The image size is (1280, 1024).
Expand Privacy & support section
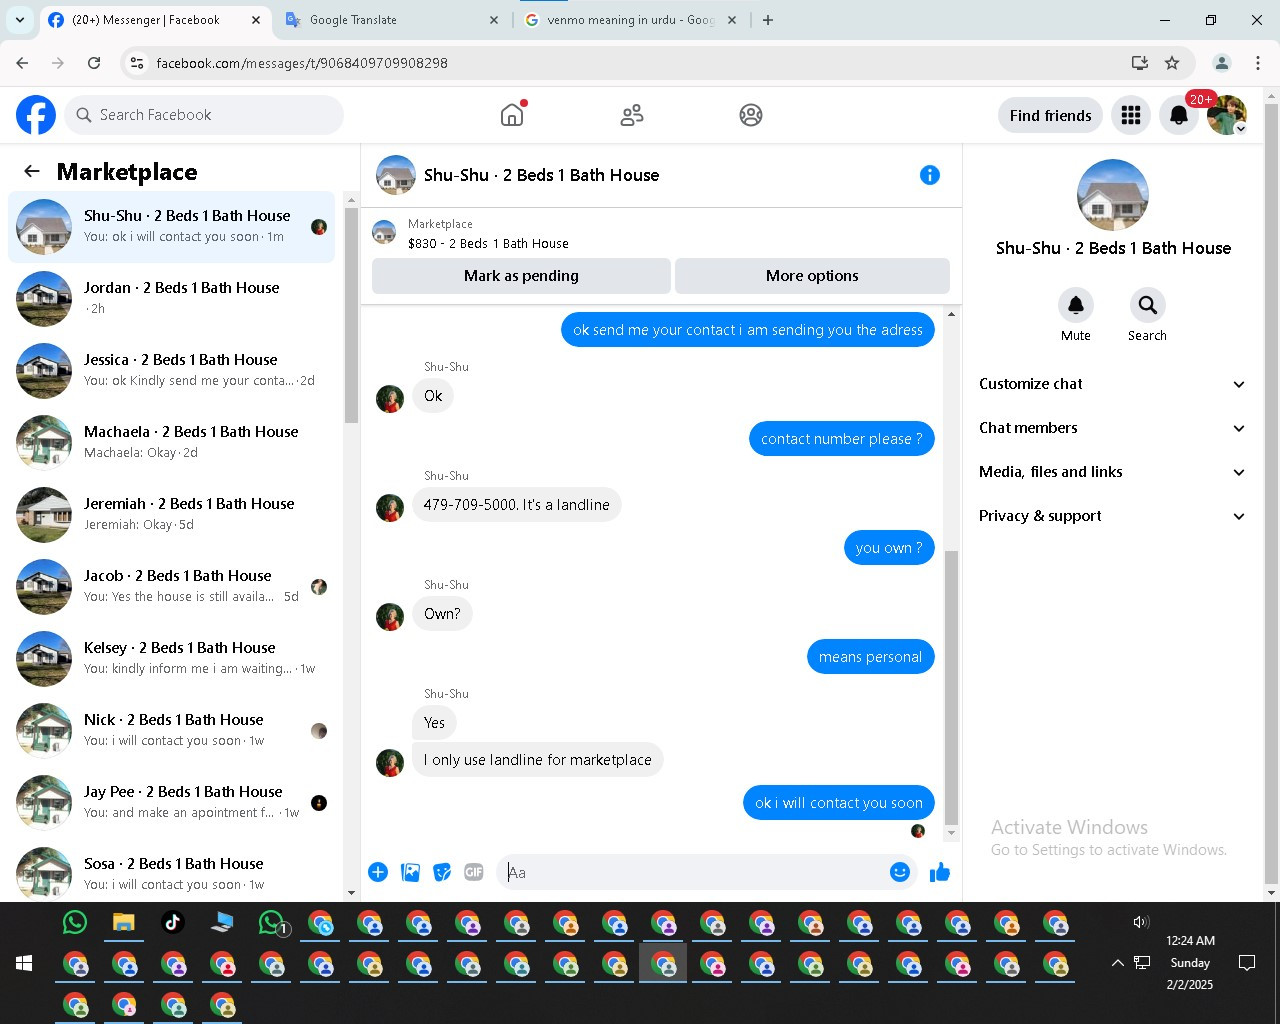1112,516
